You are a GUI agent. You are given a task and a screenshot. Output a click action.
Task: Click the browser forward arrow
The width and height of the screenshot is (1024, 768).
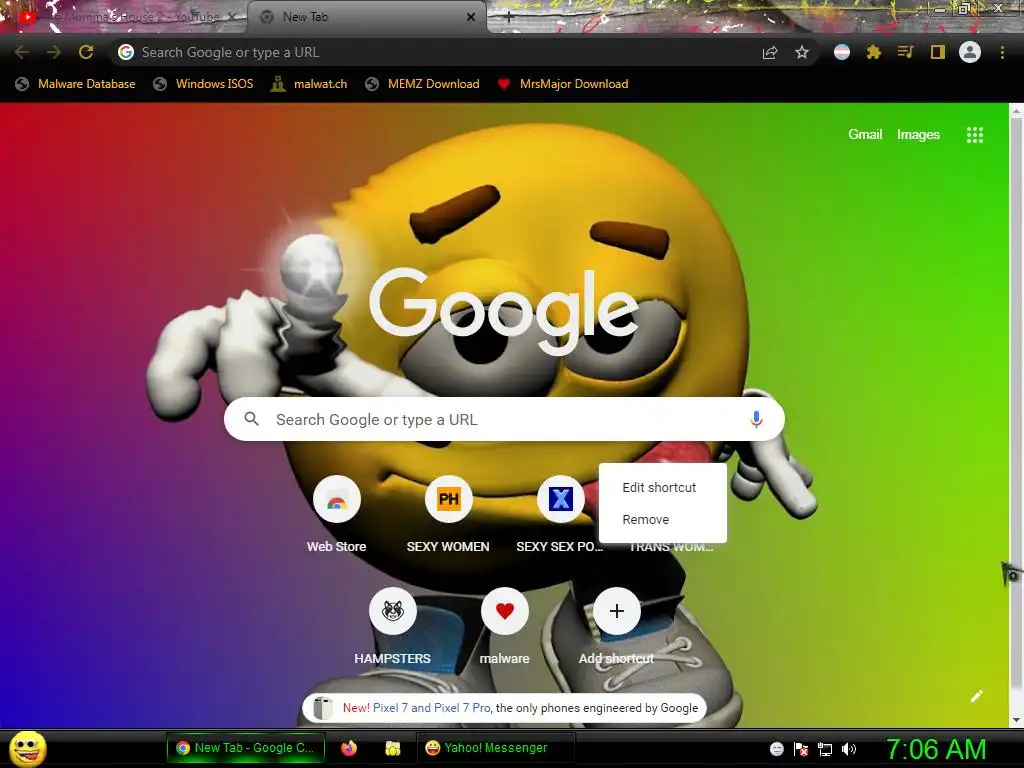(x=54, y=52)
